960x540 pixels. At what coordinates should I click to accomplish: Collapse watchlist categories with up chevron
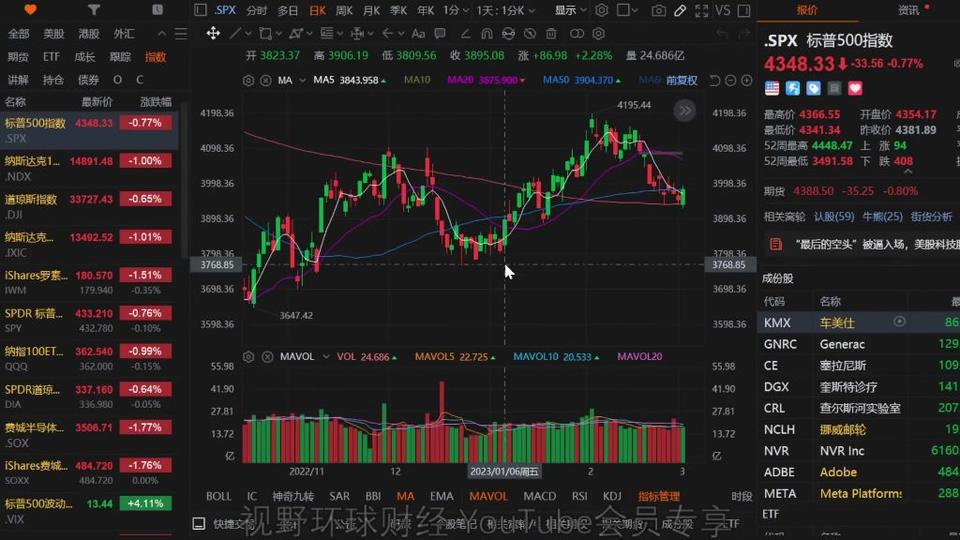pos(162,34)
